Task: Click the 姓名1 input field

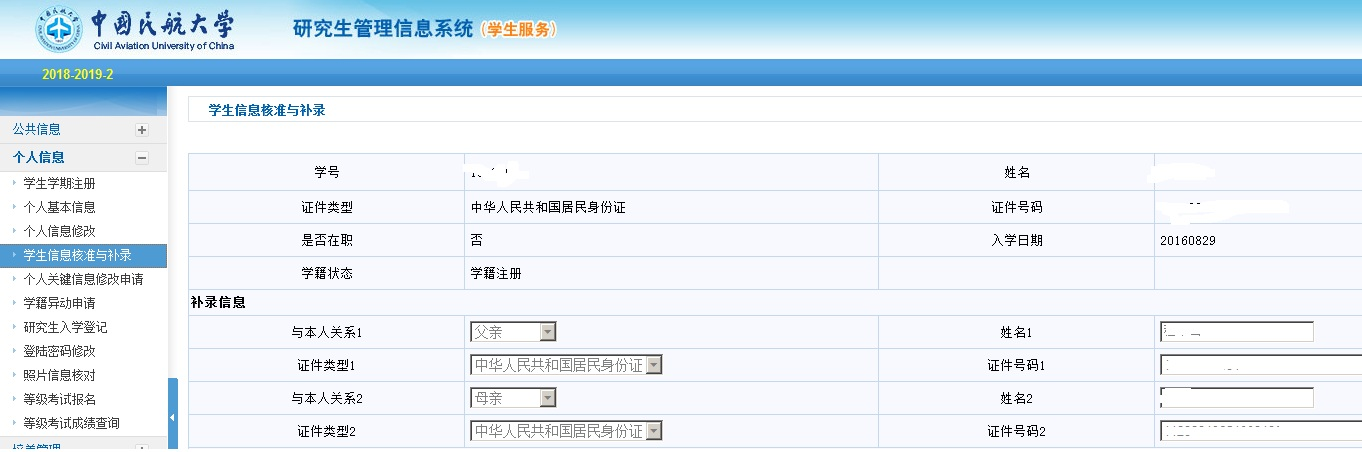Action: (x=1236, y=332)
